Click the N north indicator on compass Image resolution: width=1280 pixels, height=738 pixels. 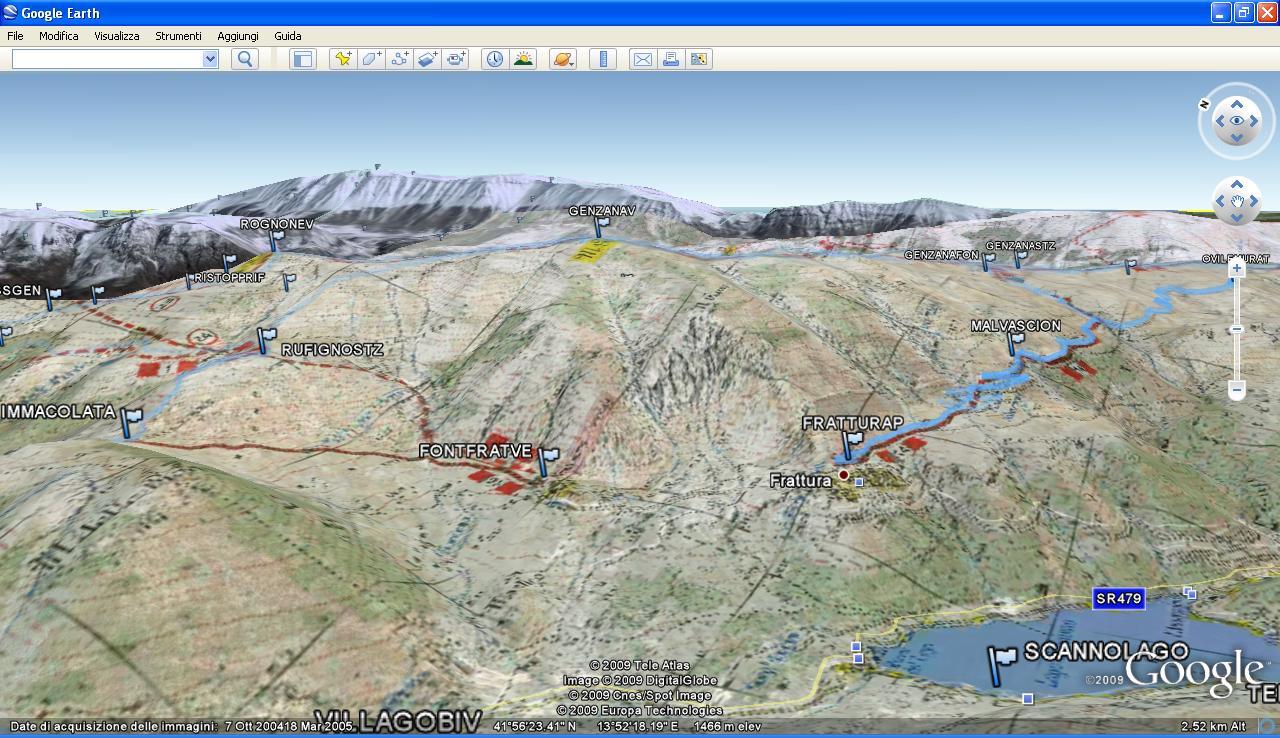click(1205, 104)
